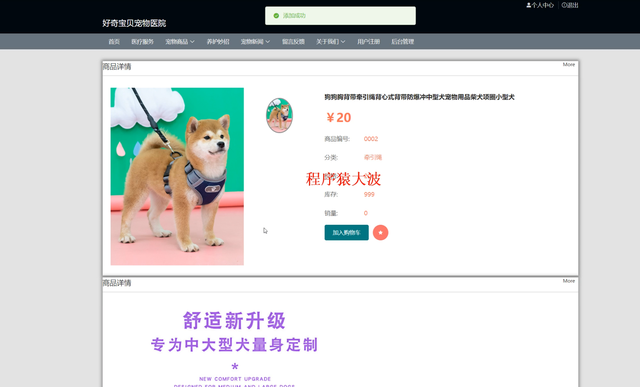Screen dimensions: 640x387
Task: Click the large Shiba Inu product image
Action: click(177, 176)
